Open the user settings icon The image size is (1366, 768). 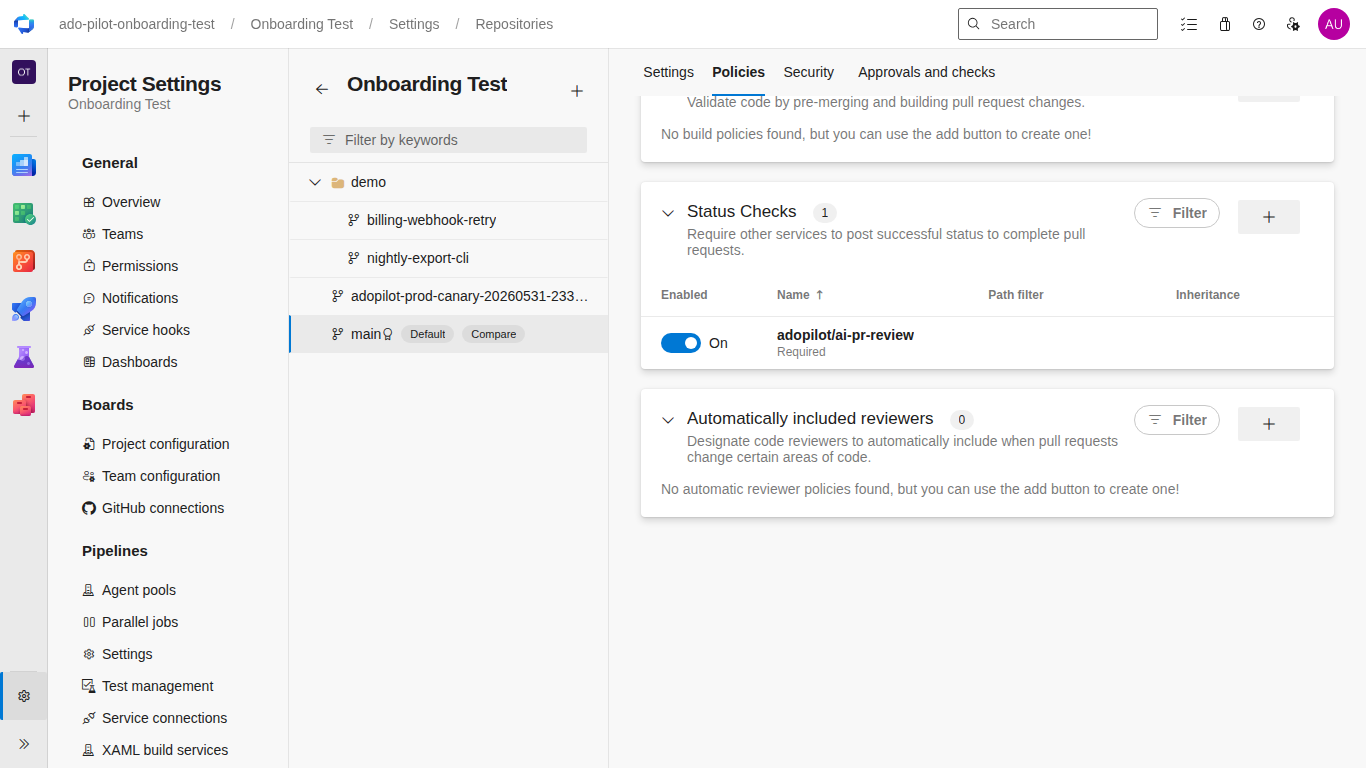(1293, 24)
